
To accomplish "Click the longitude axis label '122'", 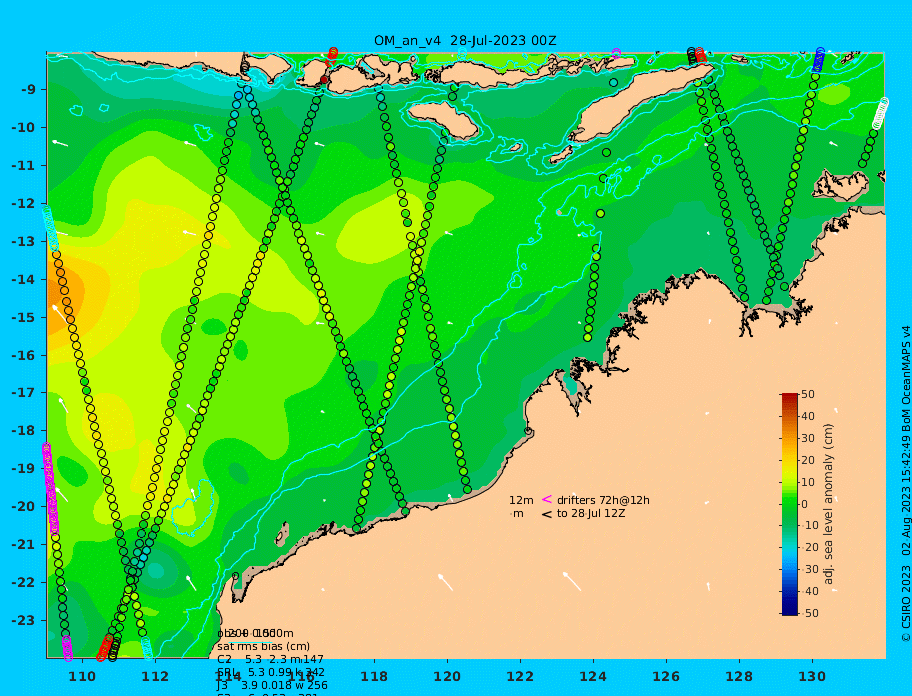I will [x=520, y=676].
